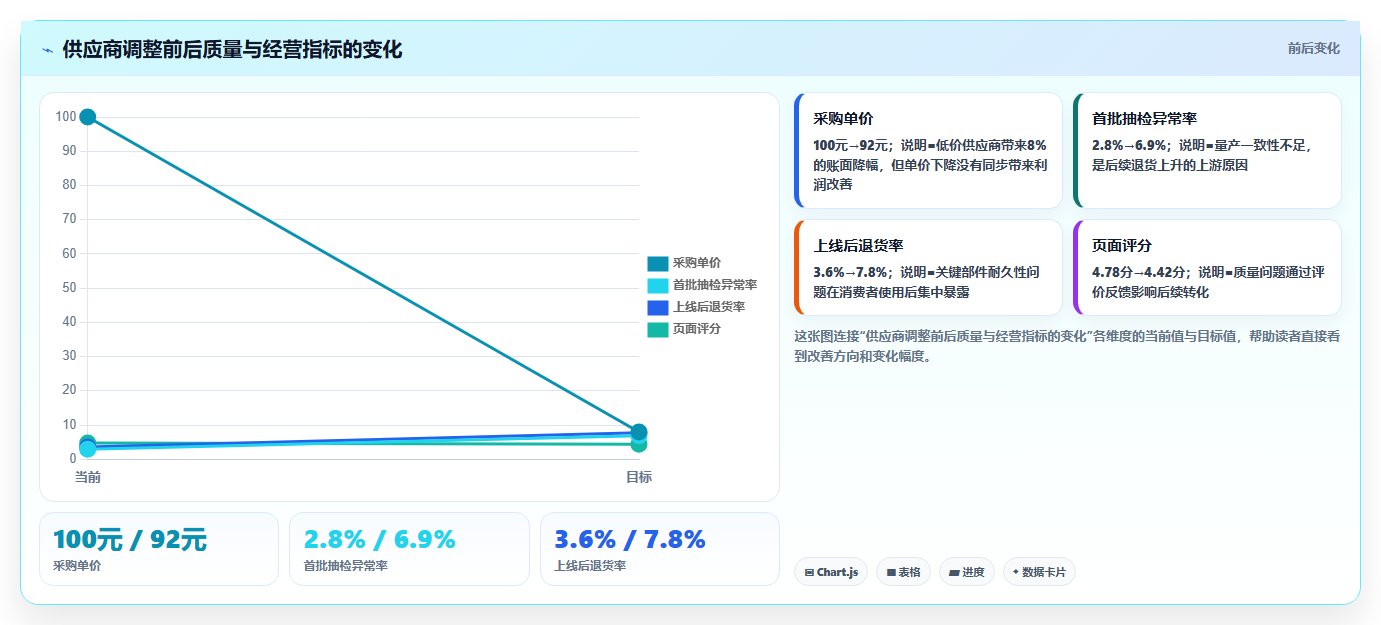Image resolution: width=1381 pixels, height=625 pixels.
Task: Open the 页面评分 explanation card
Action: point(1207,267)
